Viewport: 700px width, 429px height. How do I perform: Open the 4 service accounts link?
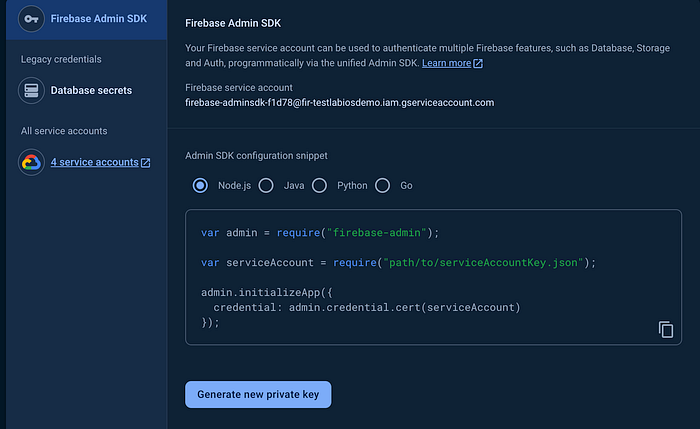pos(94,162)
